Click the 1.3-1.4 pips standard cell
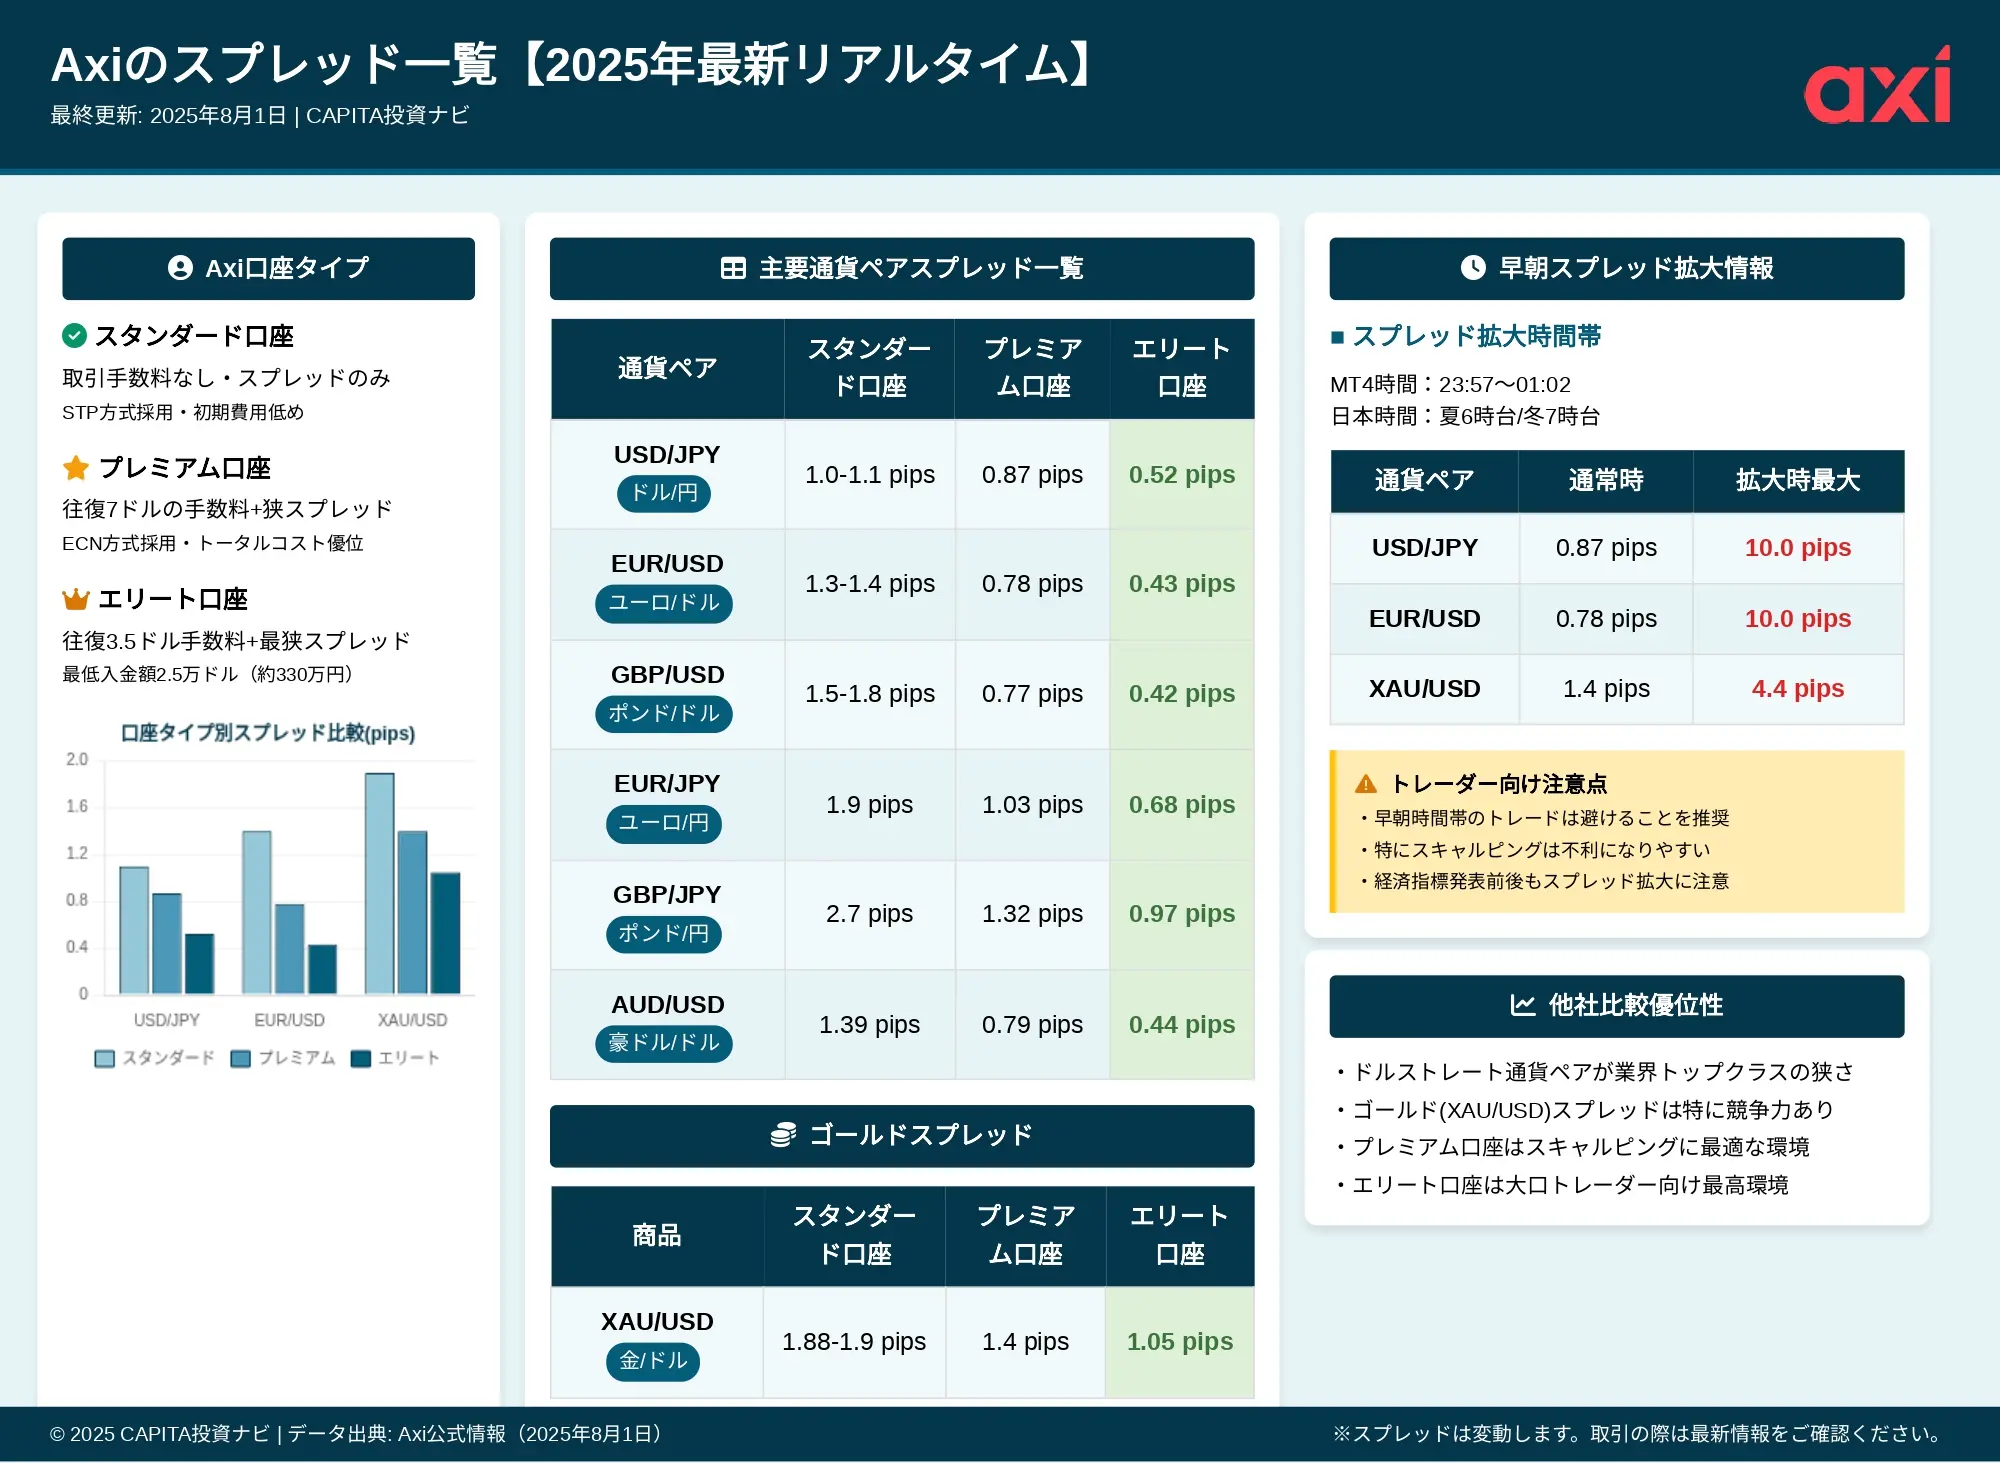 (870, 584)
